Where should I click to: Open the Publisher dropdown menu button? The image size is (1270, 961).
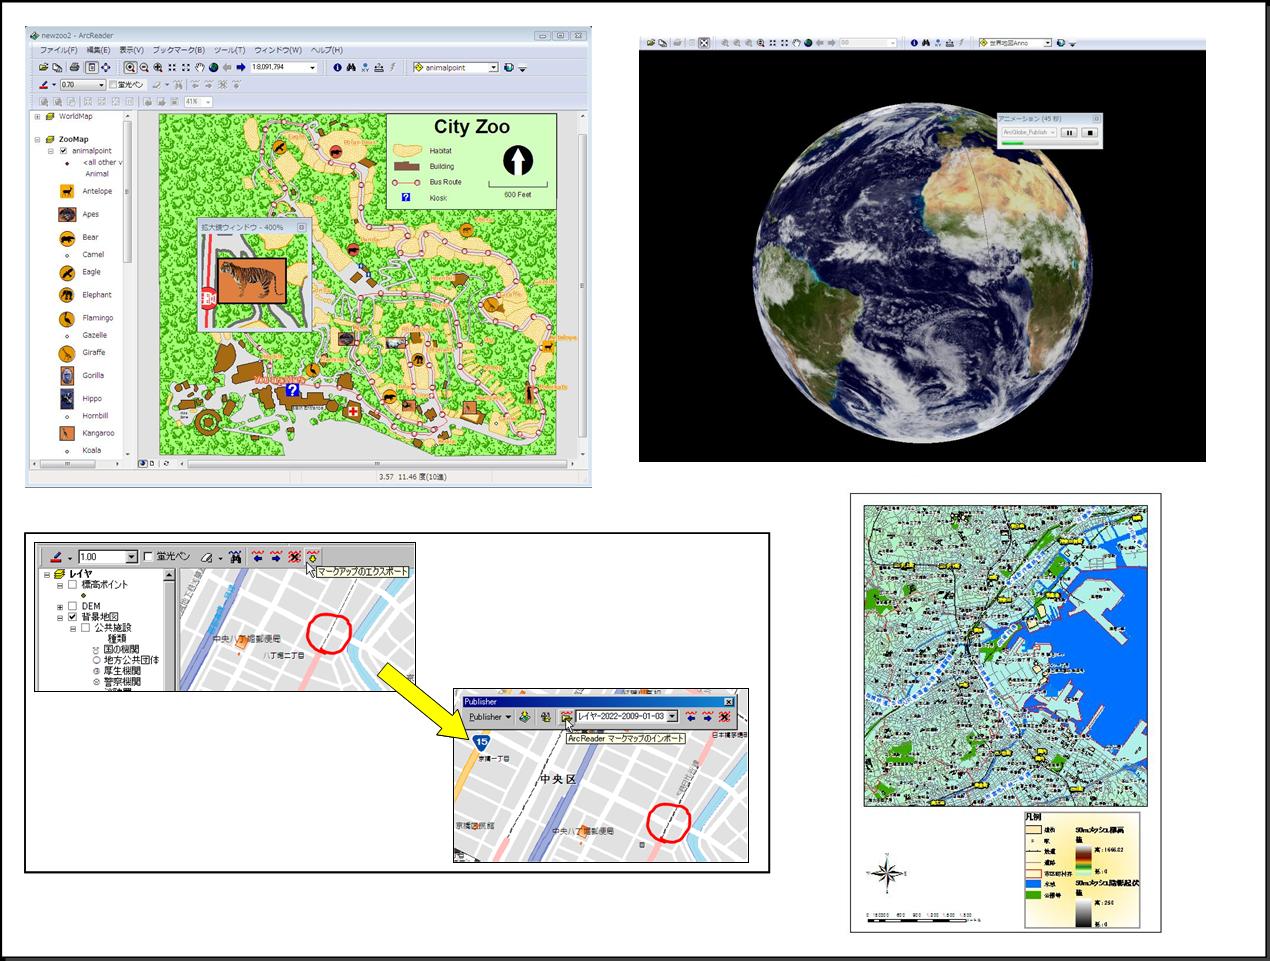coord(490,717)
